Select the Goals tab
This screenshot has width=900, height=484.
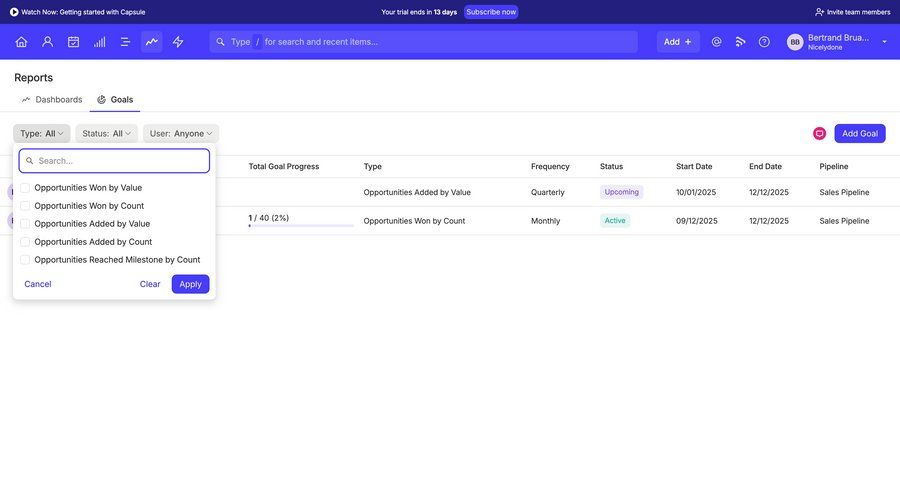point(115,100)
